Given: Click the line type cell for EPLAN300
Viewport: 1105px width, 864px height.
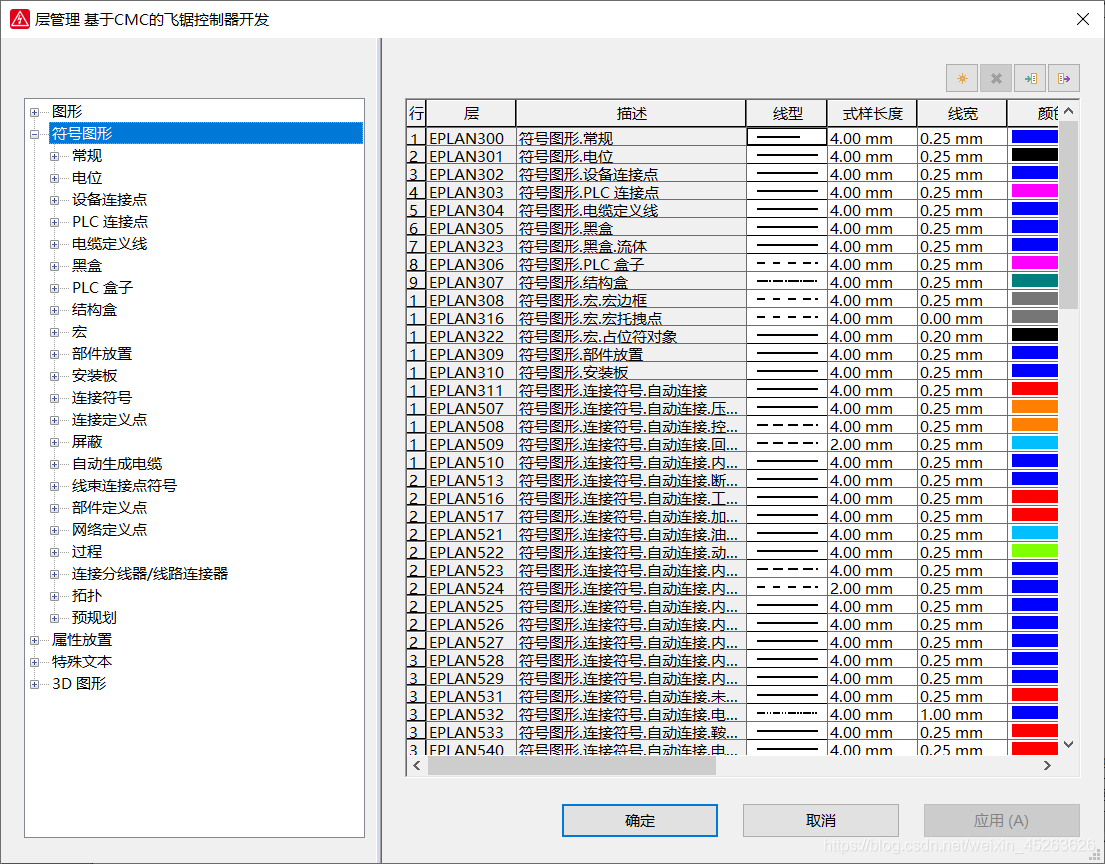Looking at the screenshot, I should click(x=787, y=138).
